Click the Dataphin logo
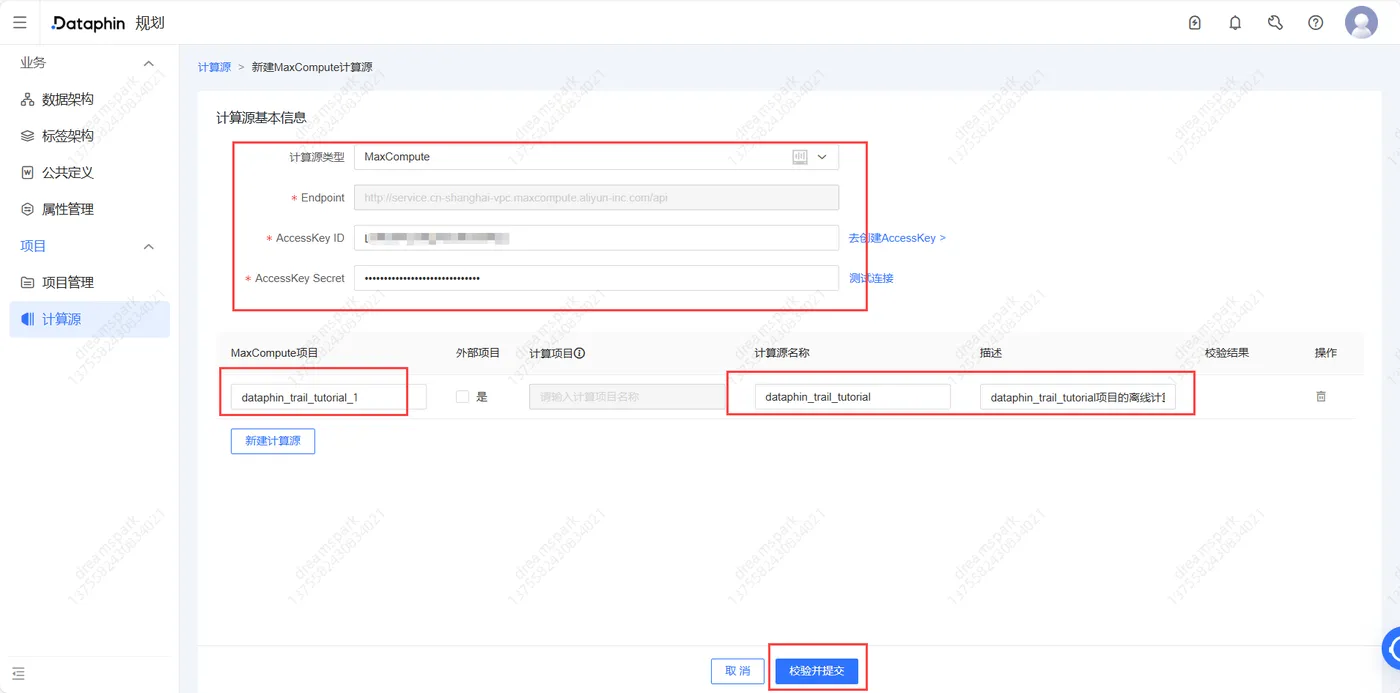This screenshot has width=1400, height=693. (89, 23)
